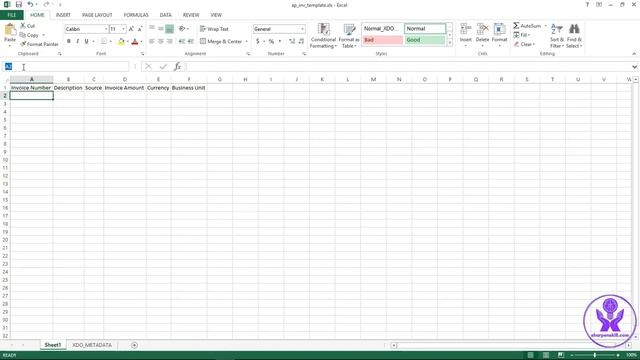640x360 pixels.
Task: Click the Save icon in quick access toolbar
Action: tap(19, 4)
